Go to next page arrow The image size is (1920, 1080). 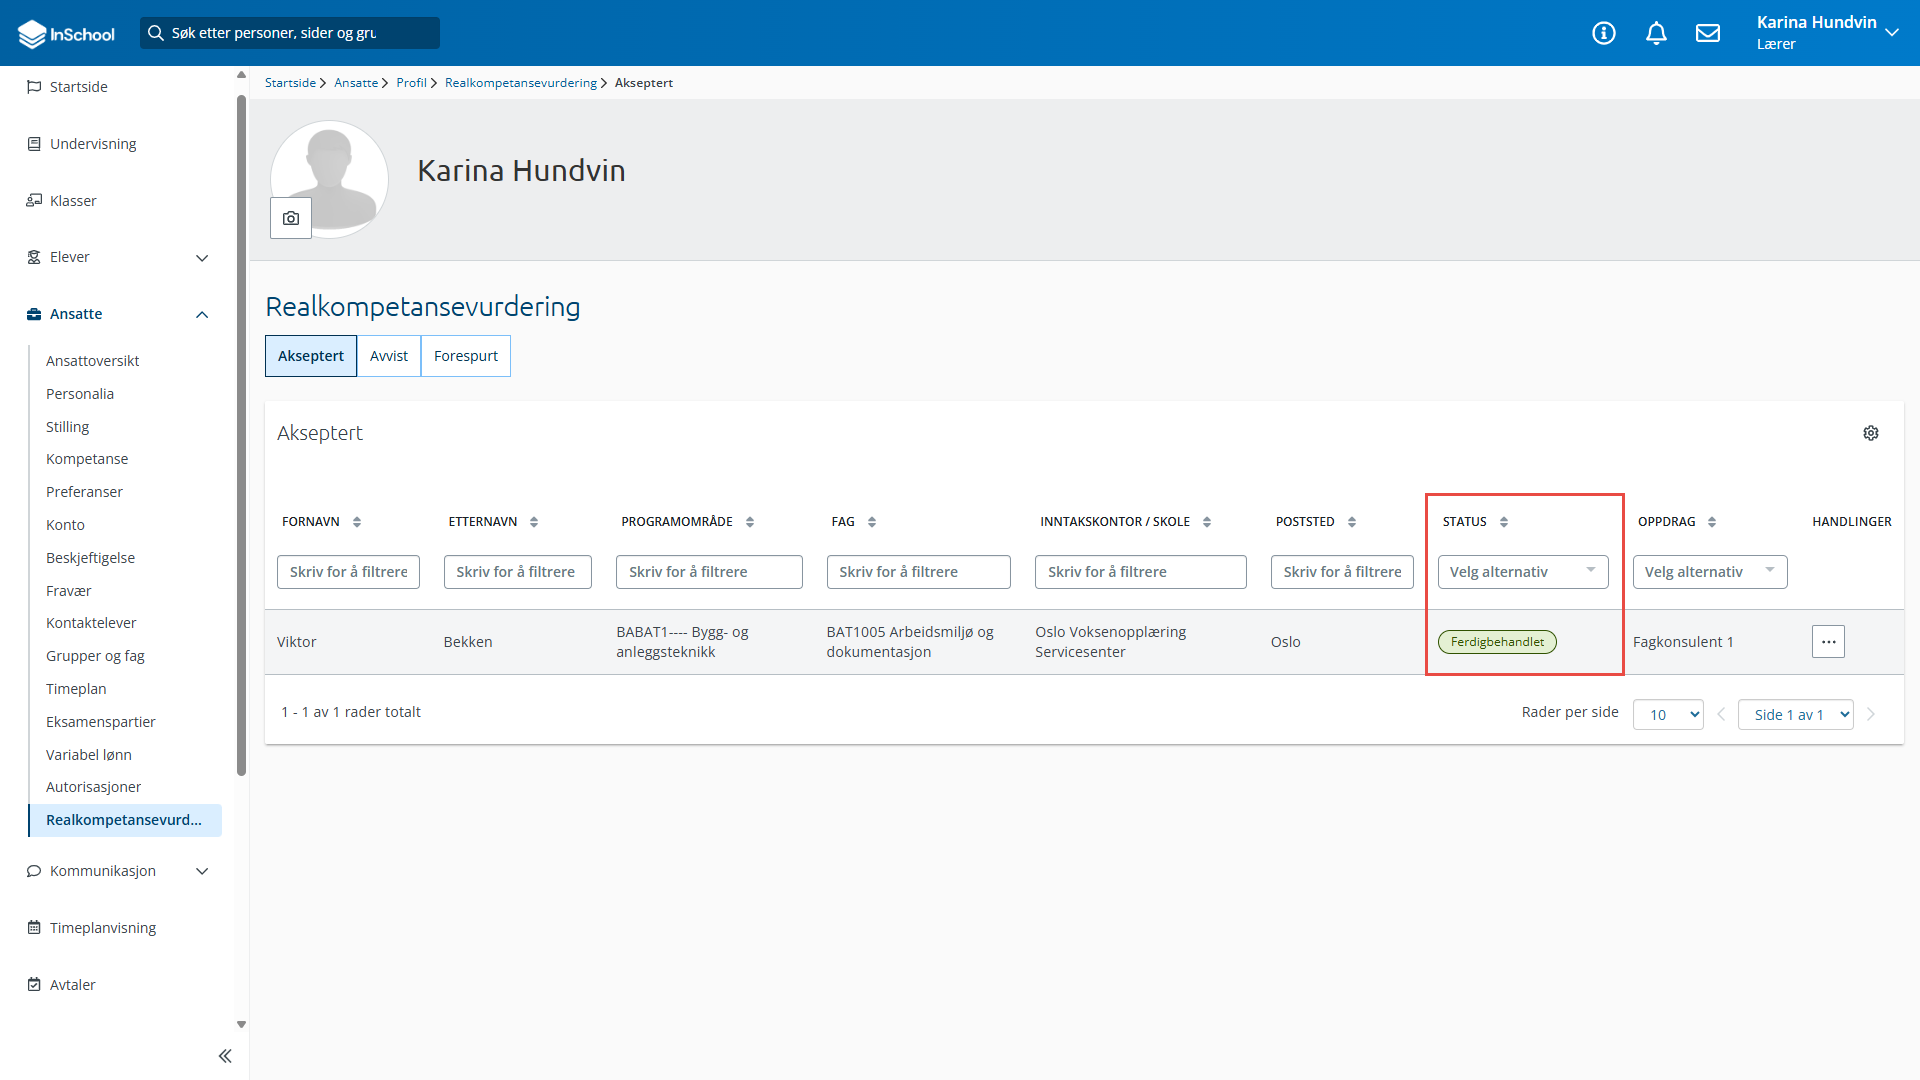pos(1871,714)
